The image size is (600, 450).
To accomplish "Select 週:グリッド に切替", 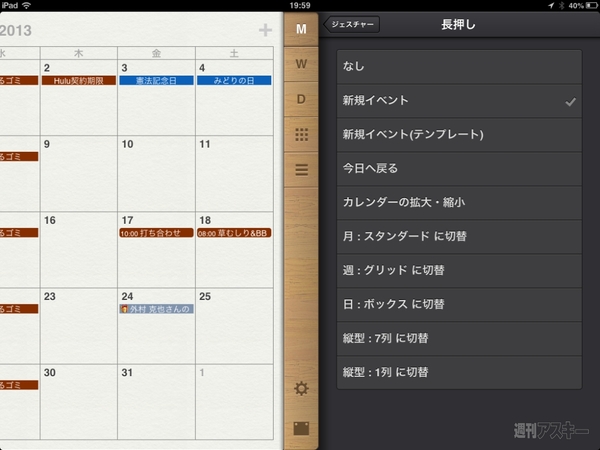I will 459,271.
